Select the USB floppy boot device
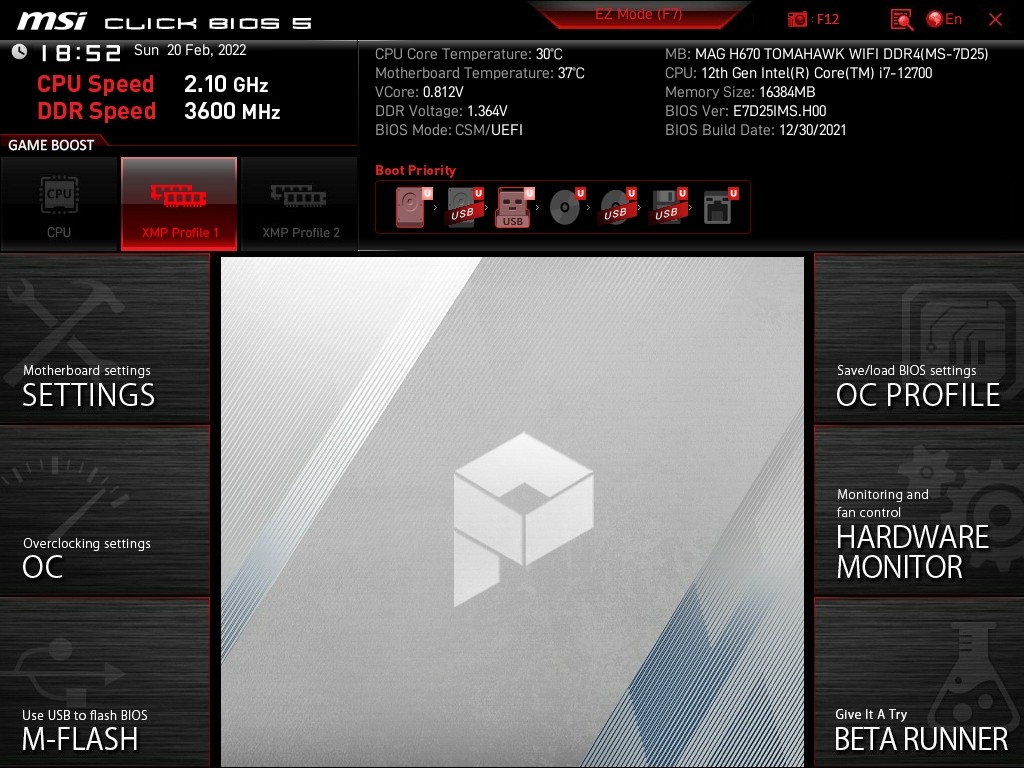 click(668, 207)
